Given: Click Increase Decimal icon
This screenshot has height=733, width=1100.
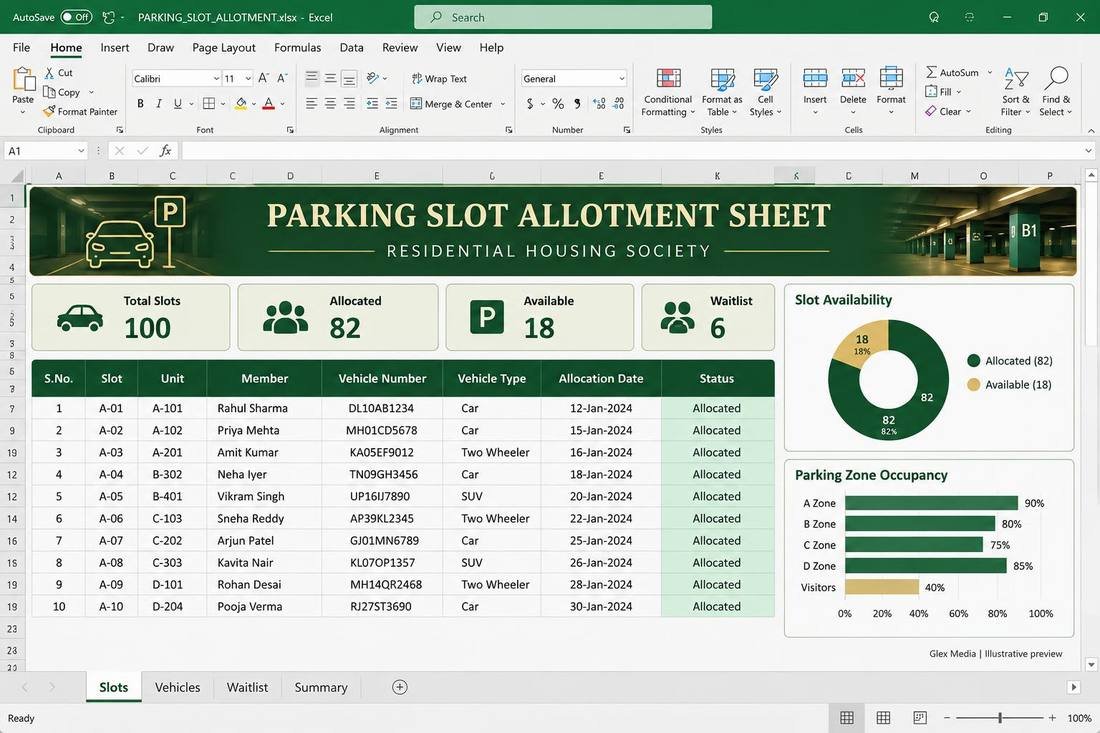Looking at the screenshot, I should pos(599,104).
